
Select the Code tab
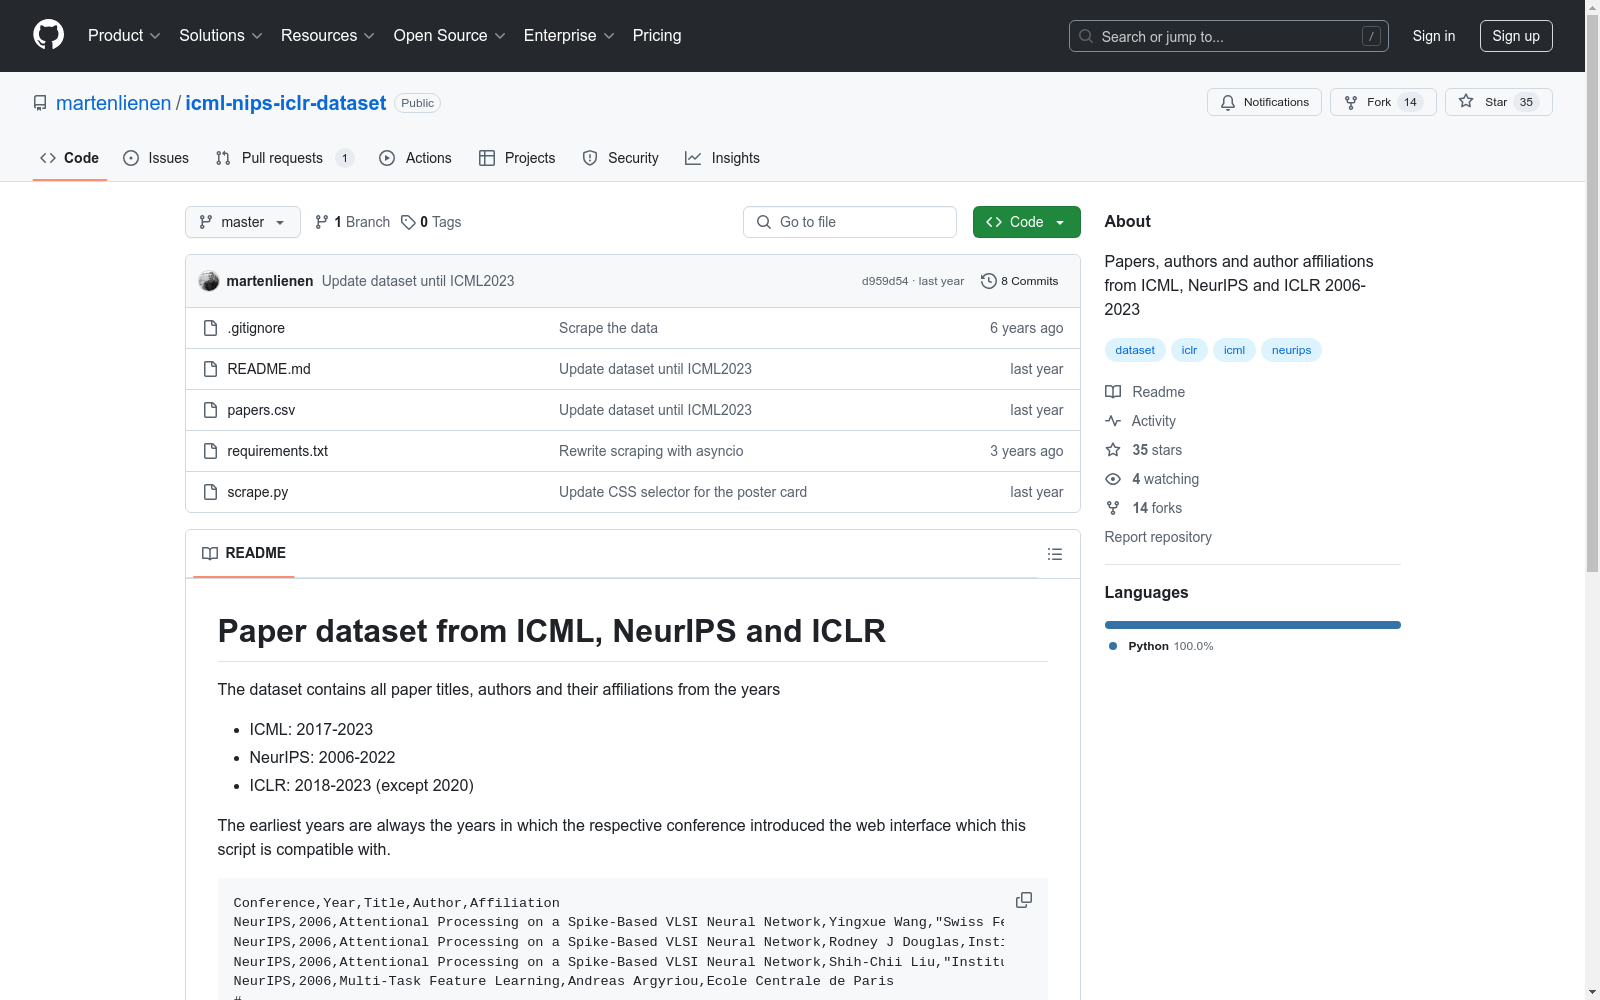(x=70, y=158)
